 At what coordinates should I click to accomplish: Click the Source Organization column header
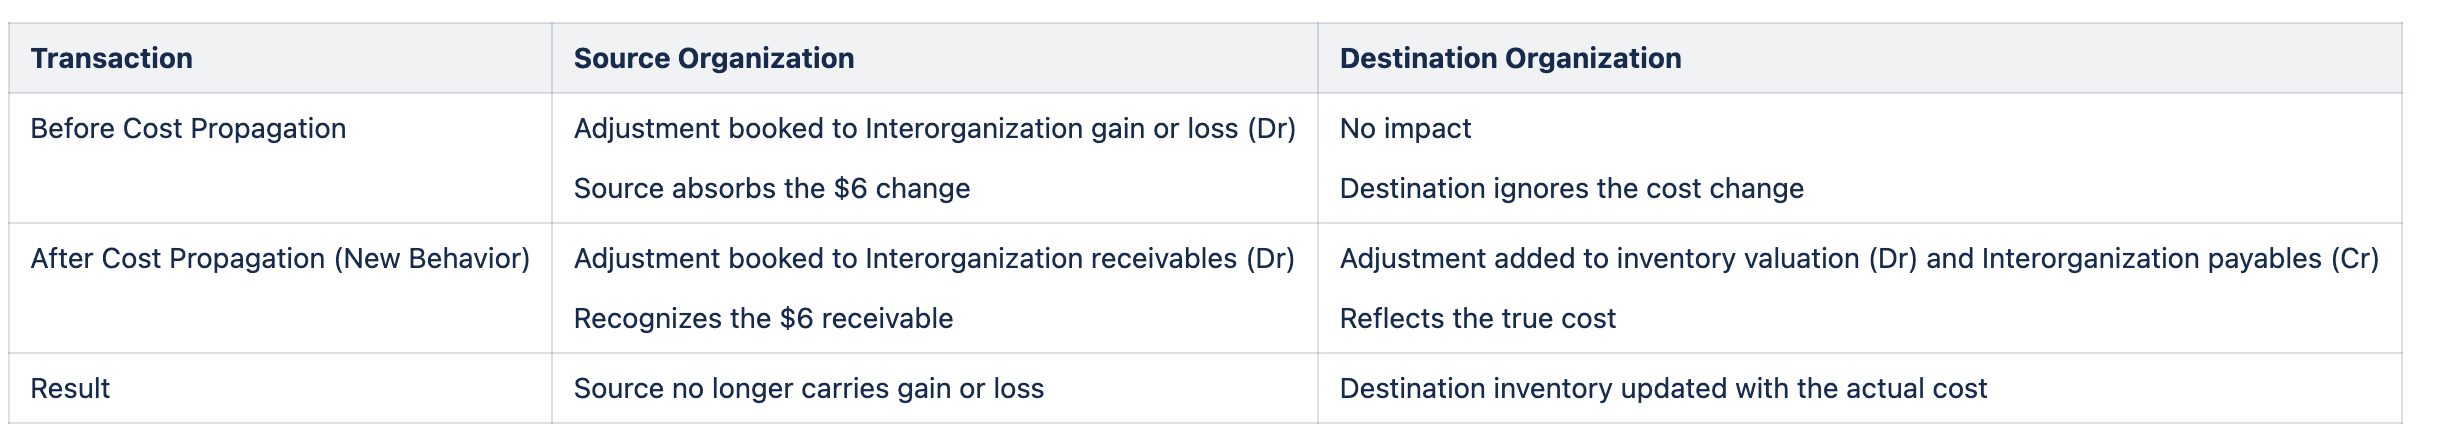click(713, 59)
